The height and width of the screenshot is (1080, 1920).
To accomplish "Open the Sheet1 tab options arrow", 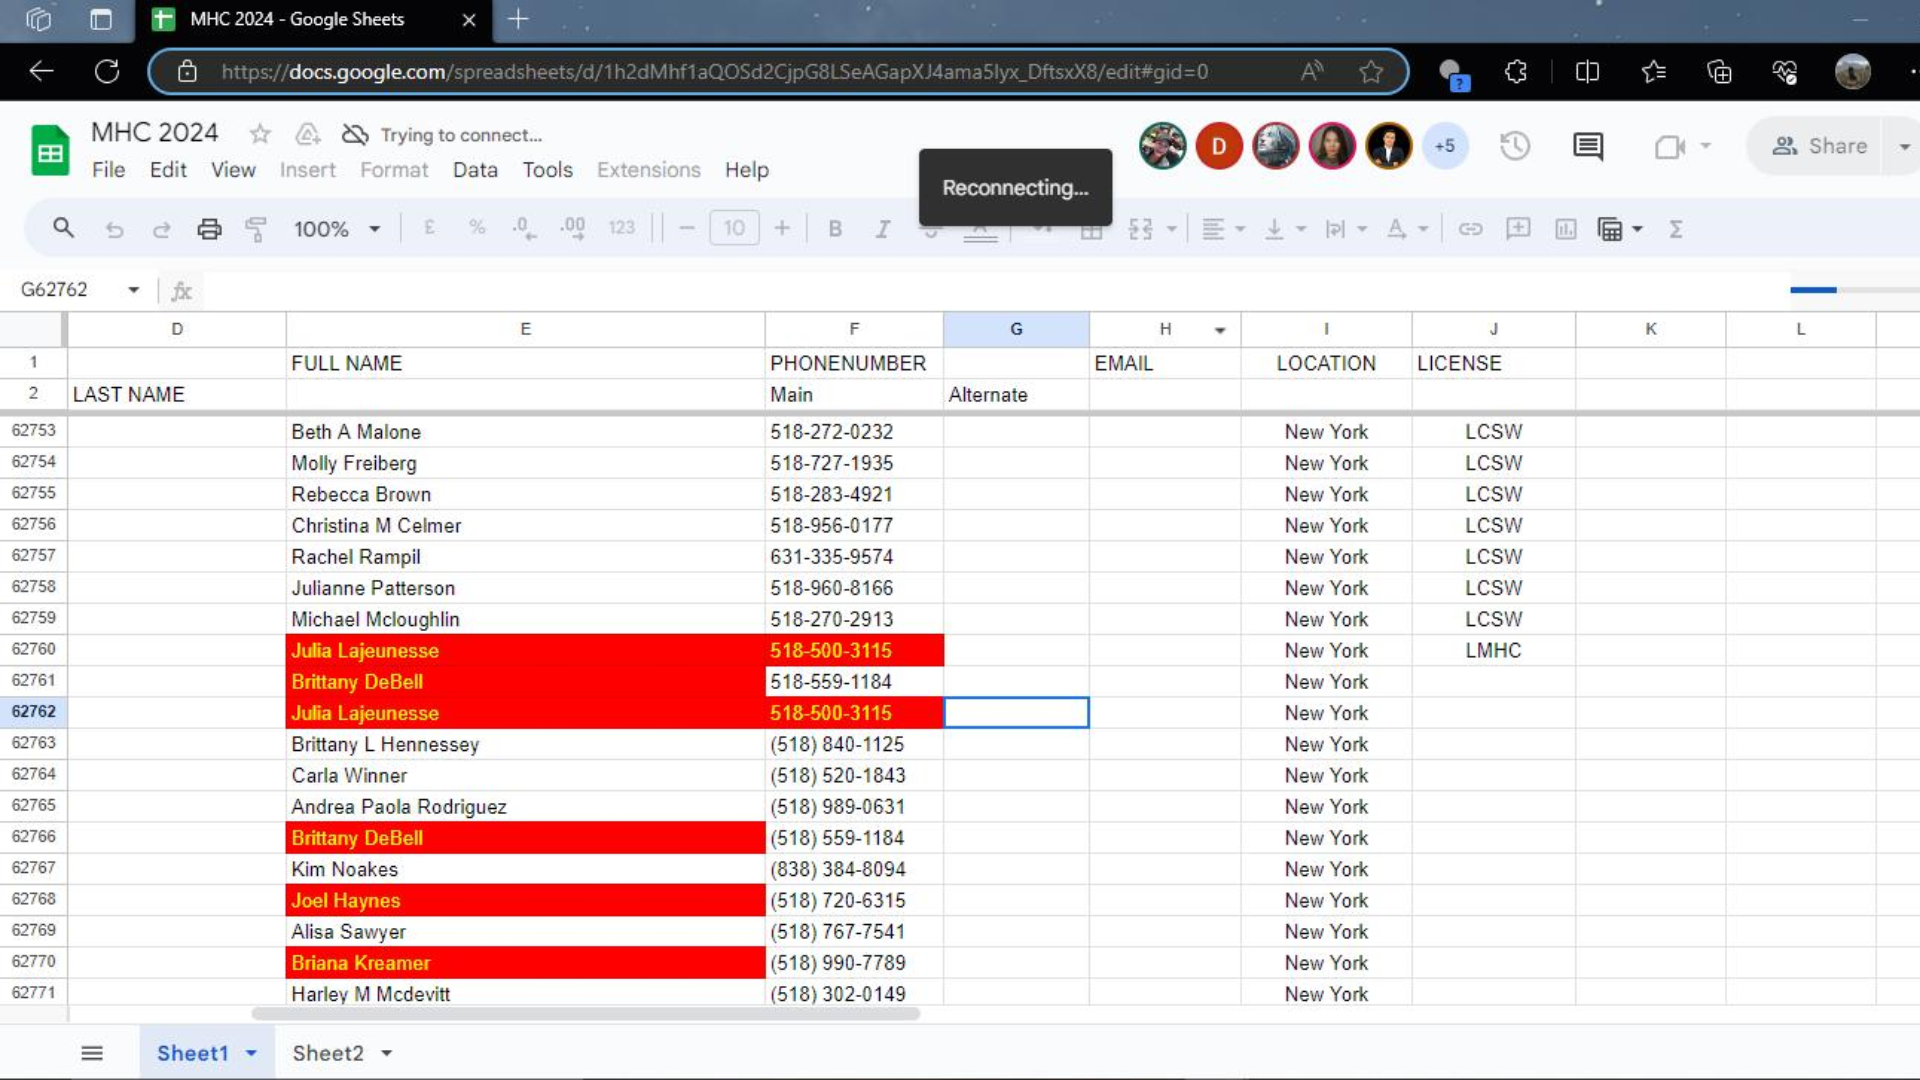I will [x=251, y=1053].
